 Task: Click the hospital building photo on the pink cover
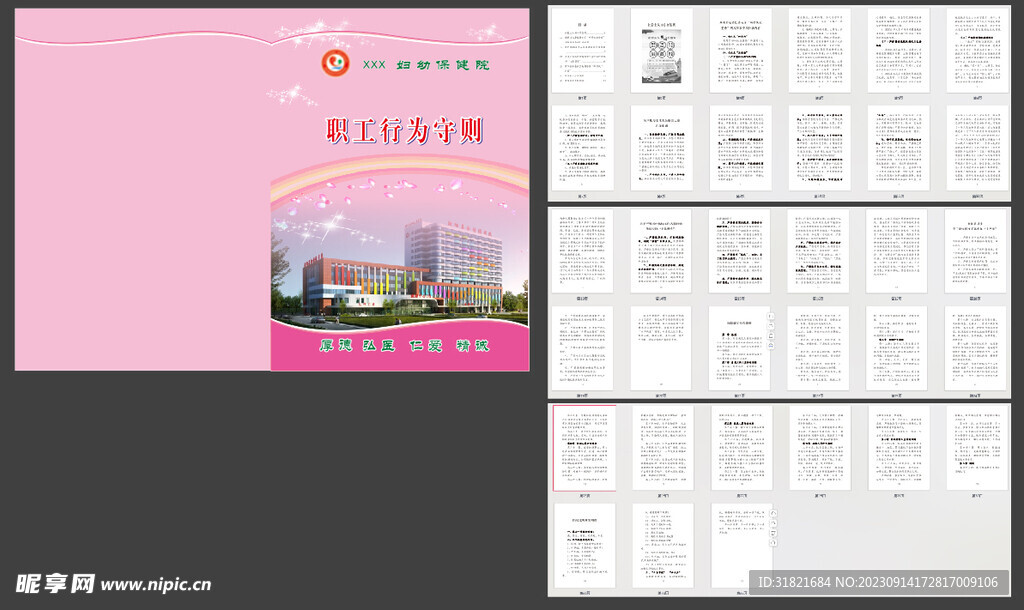400,279
